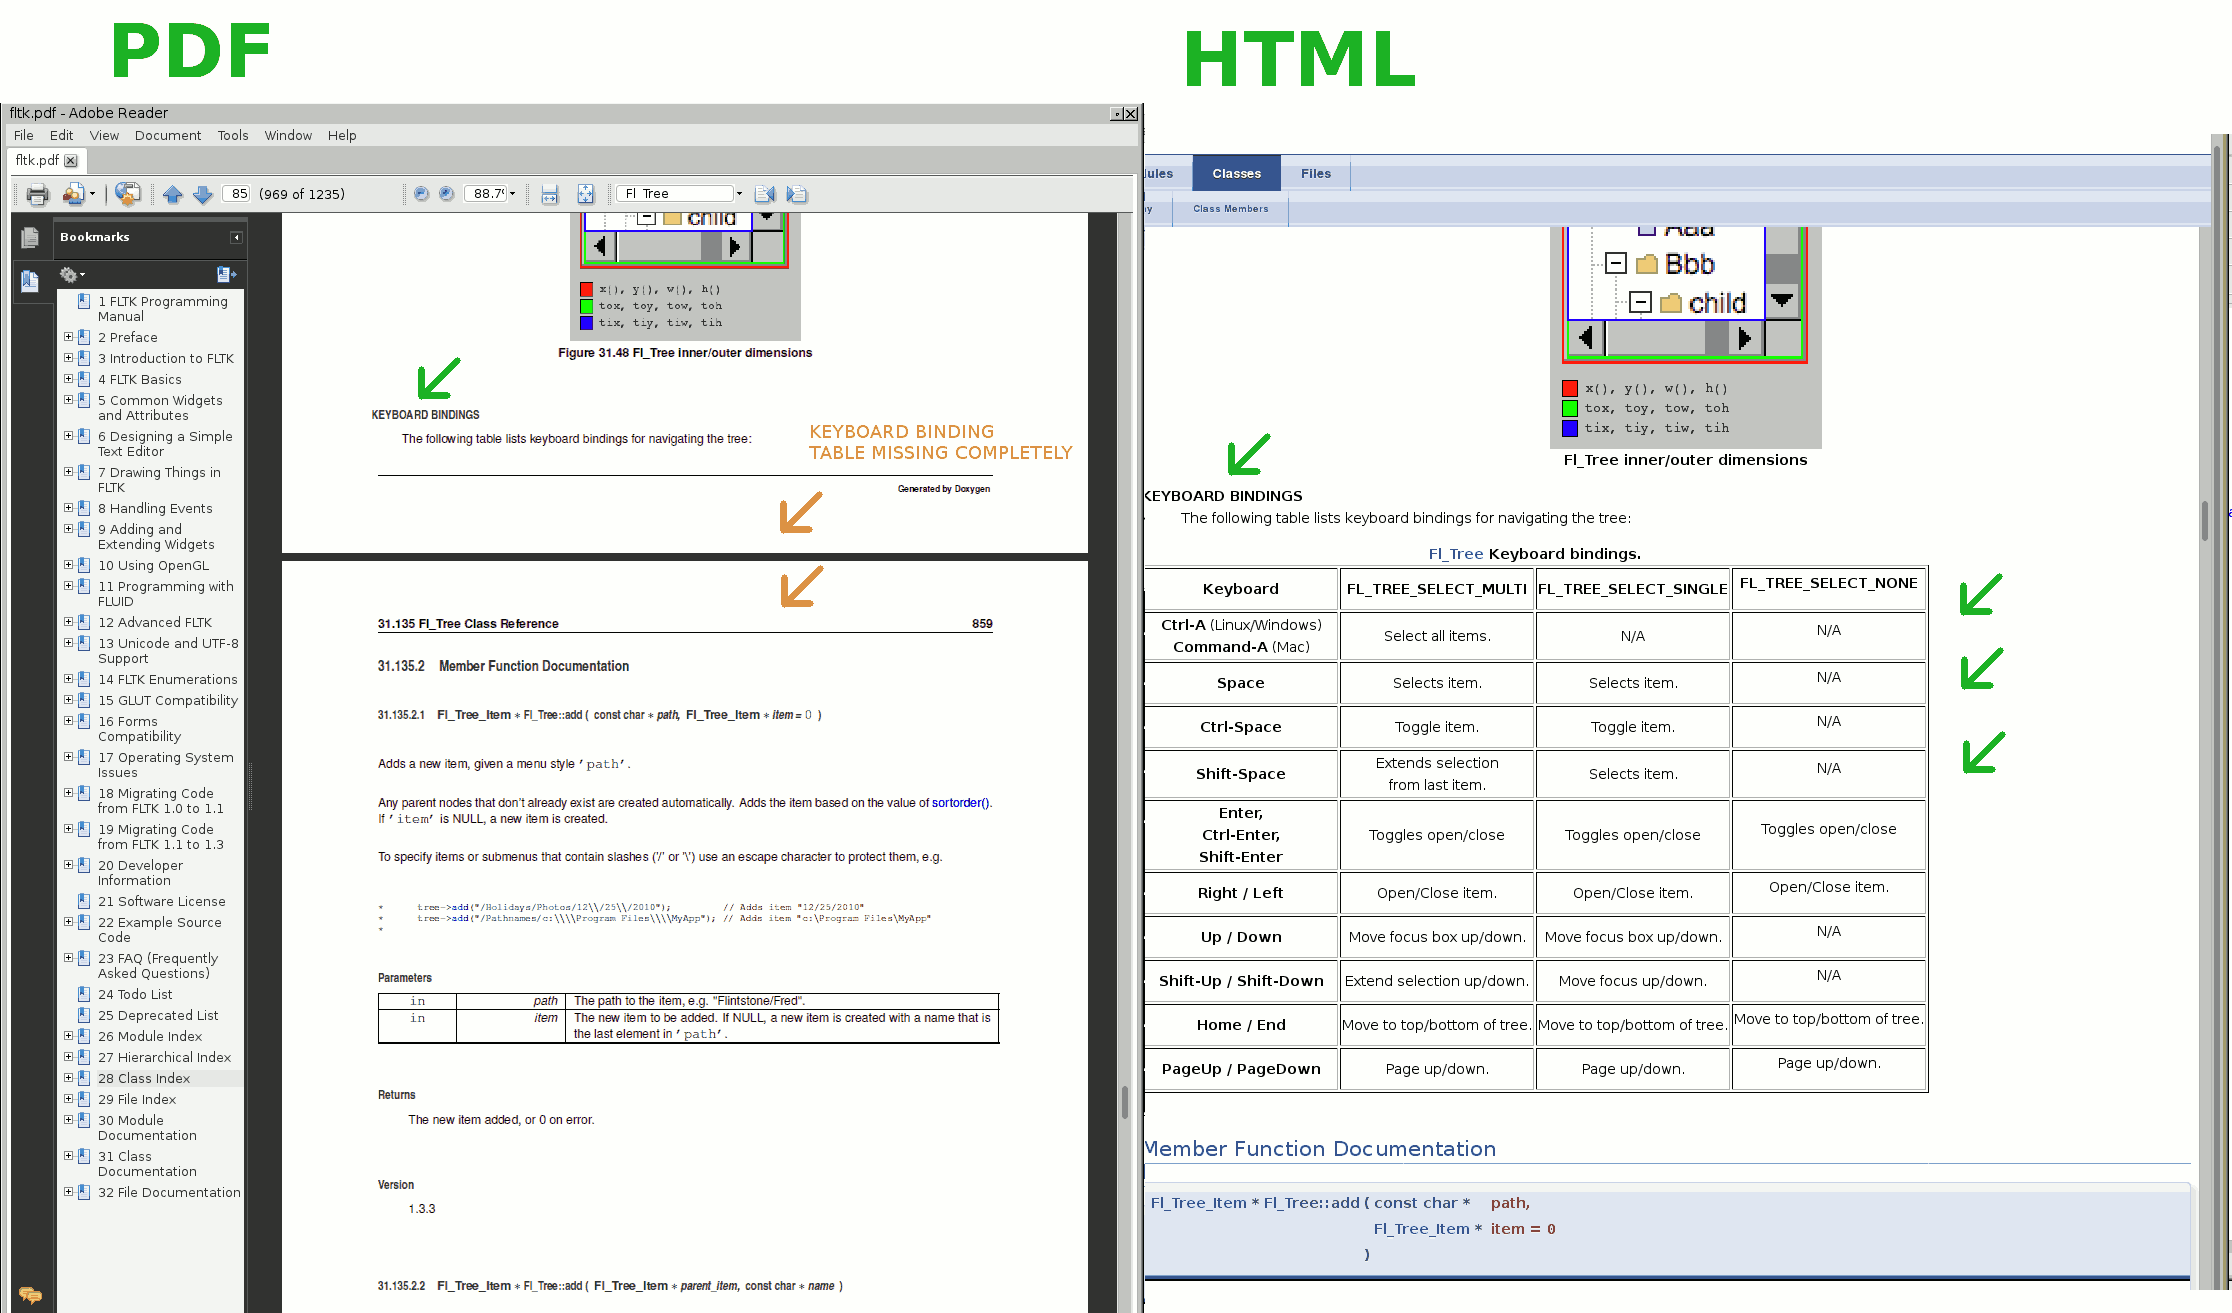The height and width of the screenshot is (1313, 2232).
Task: Click the Print icon in the toolbar
Action: point(38,194)
